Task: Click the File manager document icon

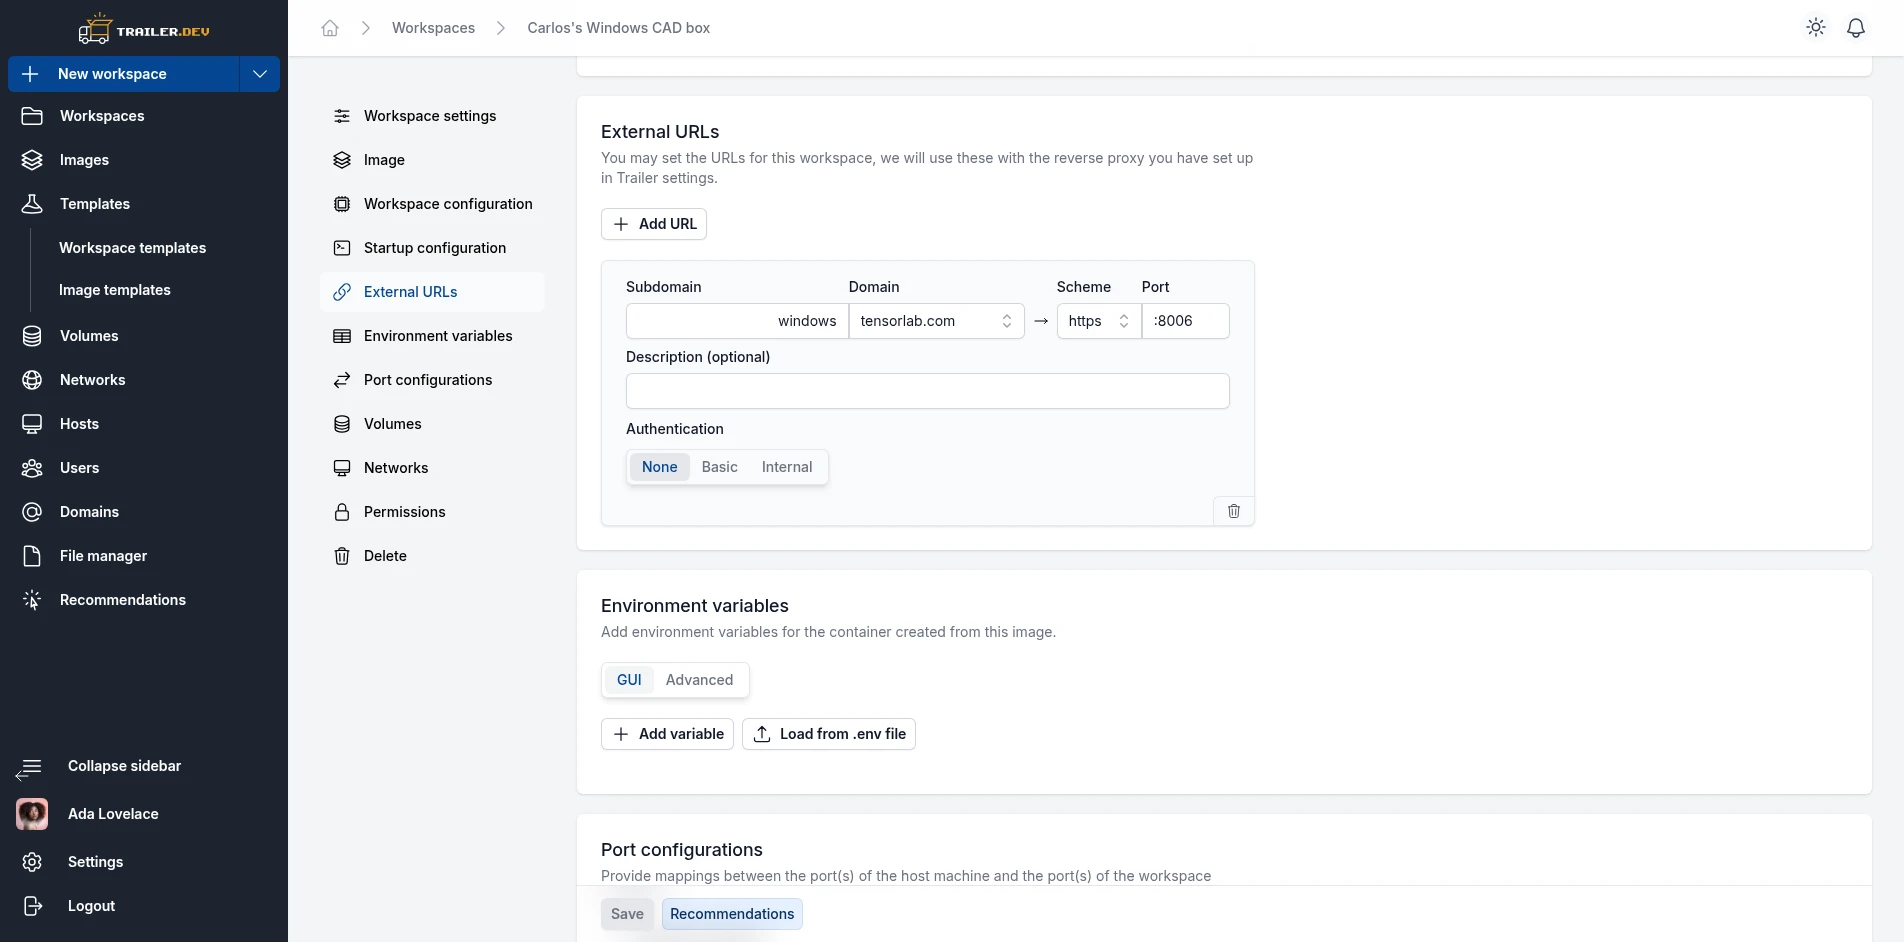Action: coord(32,556)
